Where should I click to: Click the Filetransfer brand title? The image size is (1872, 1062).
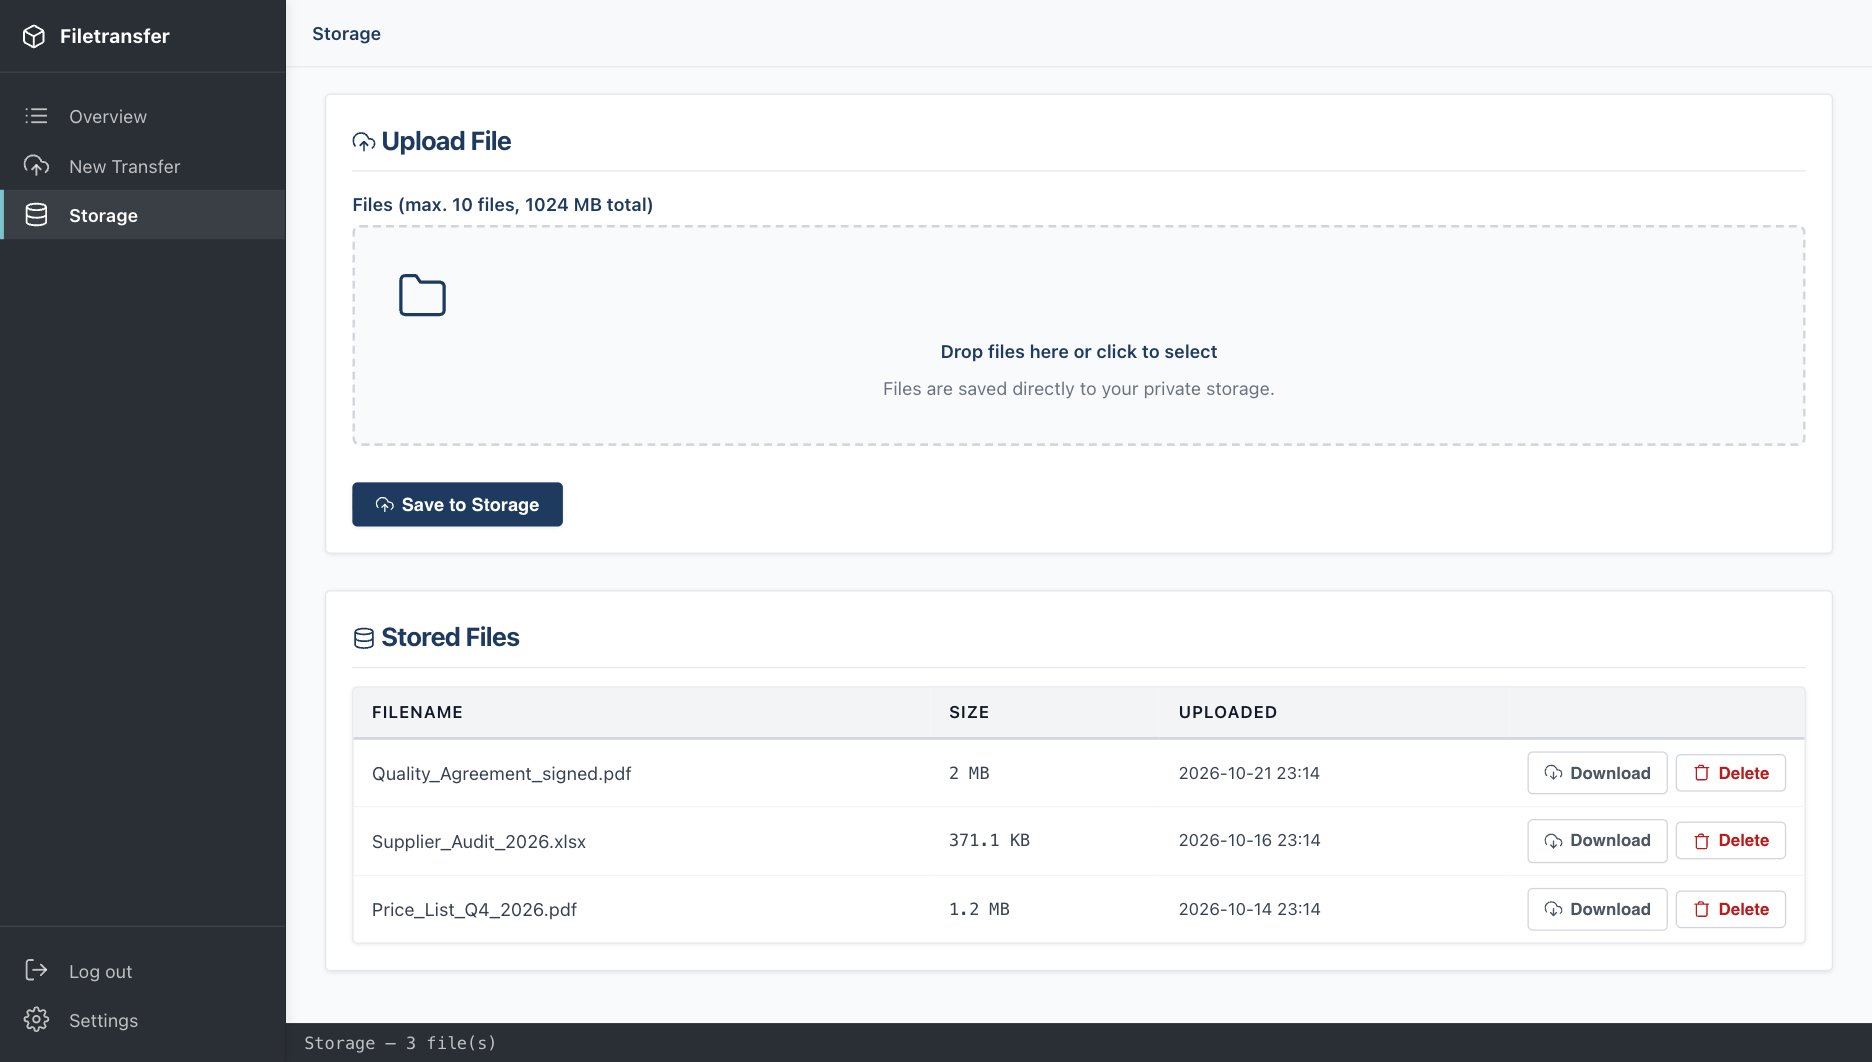(x=115, y=36)
